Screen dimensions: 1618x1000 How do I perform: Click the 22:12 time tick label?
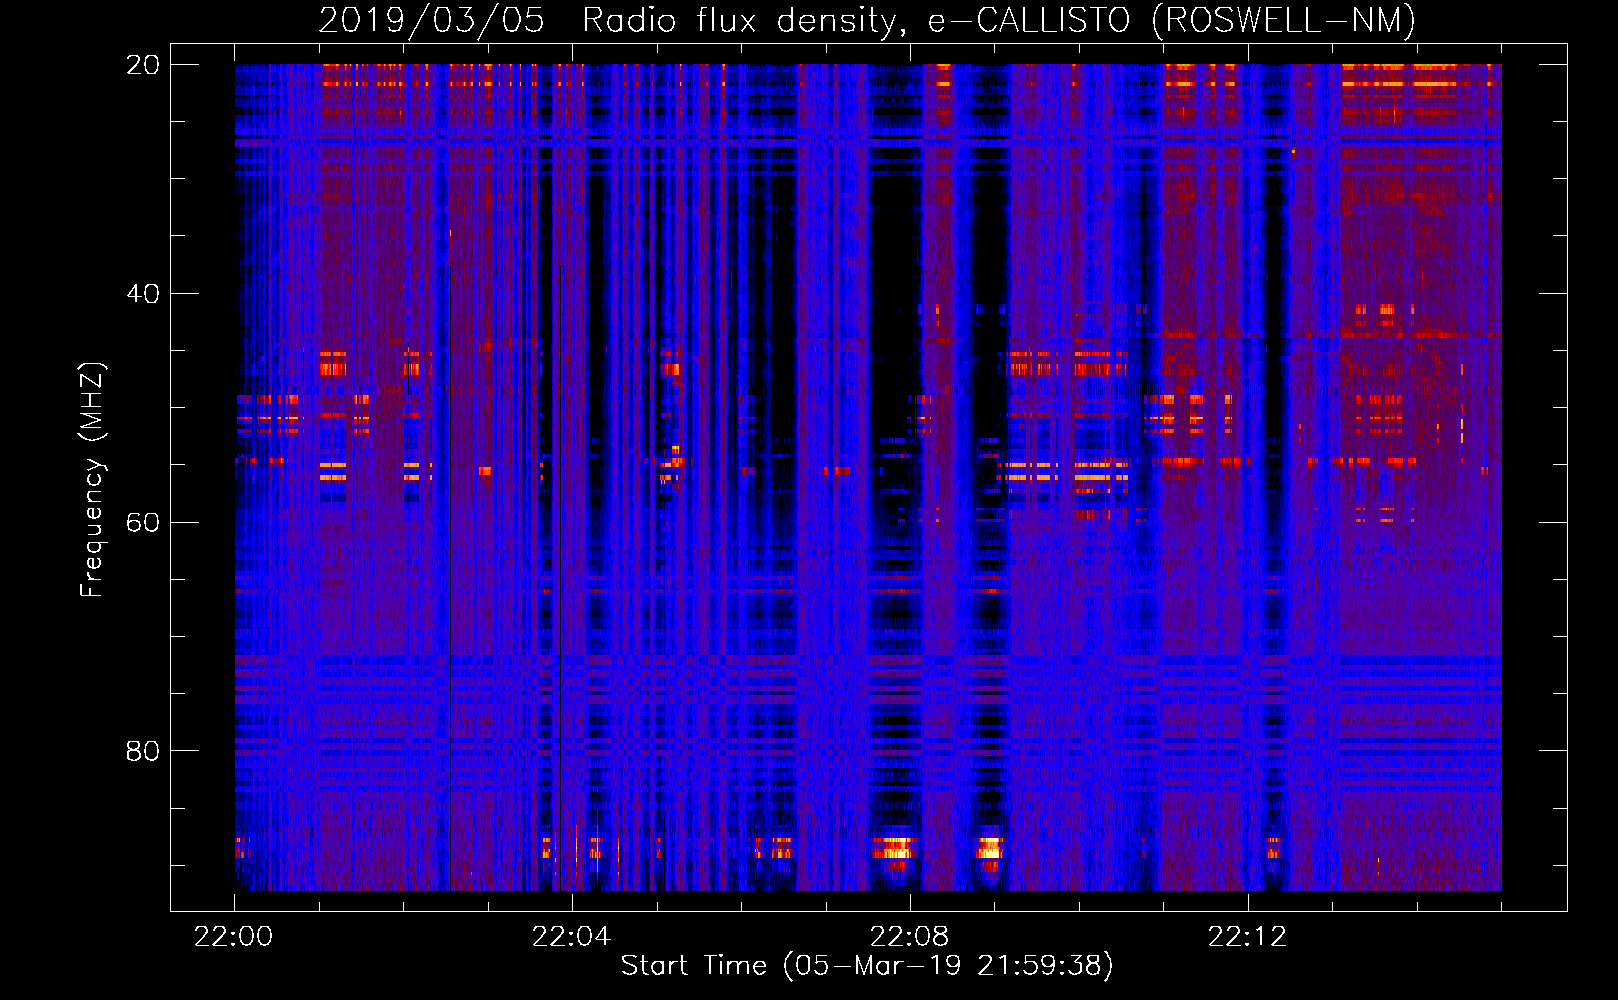tap(1248, 937)
